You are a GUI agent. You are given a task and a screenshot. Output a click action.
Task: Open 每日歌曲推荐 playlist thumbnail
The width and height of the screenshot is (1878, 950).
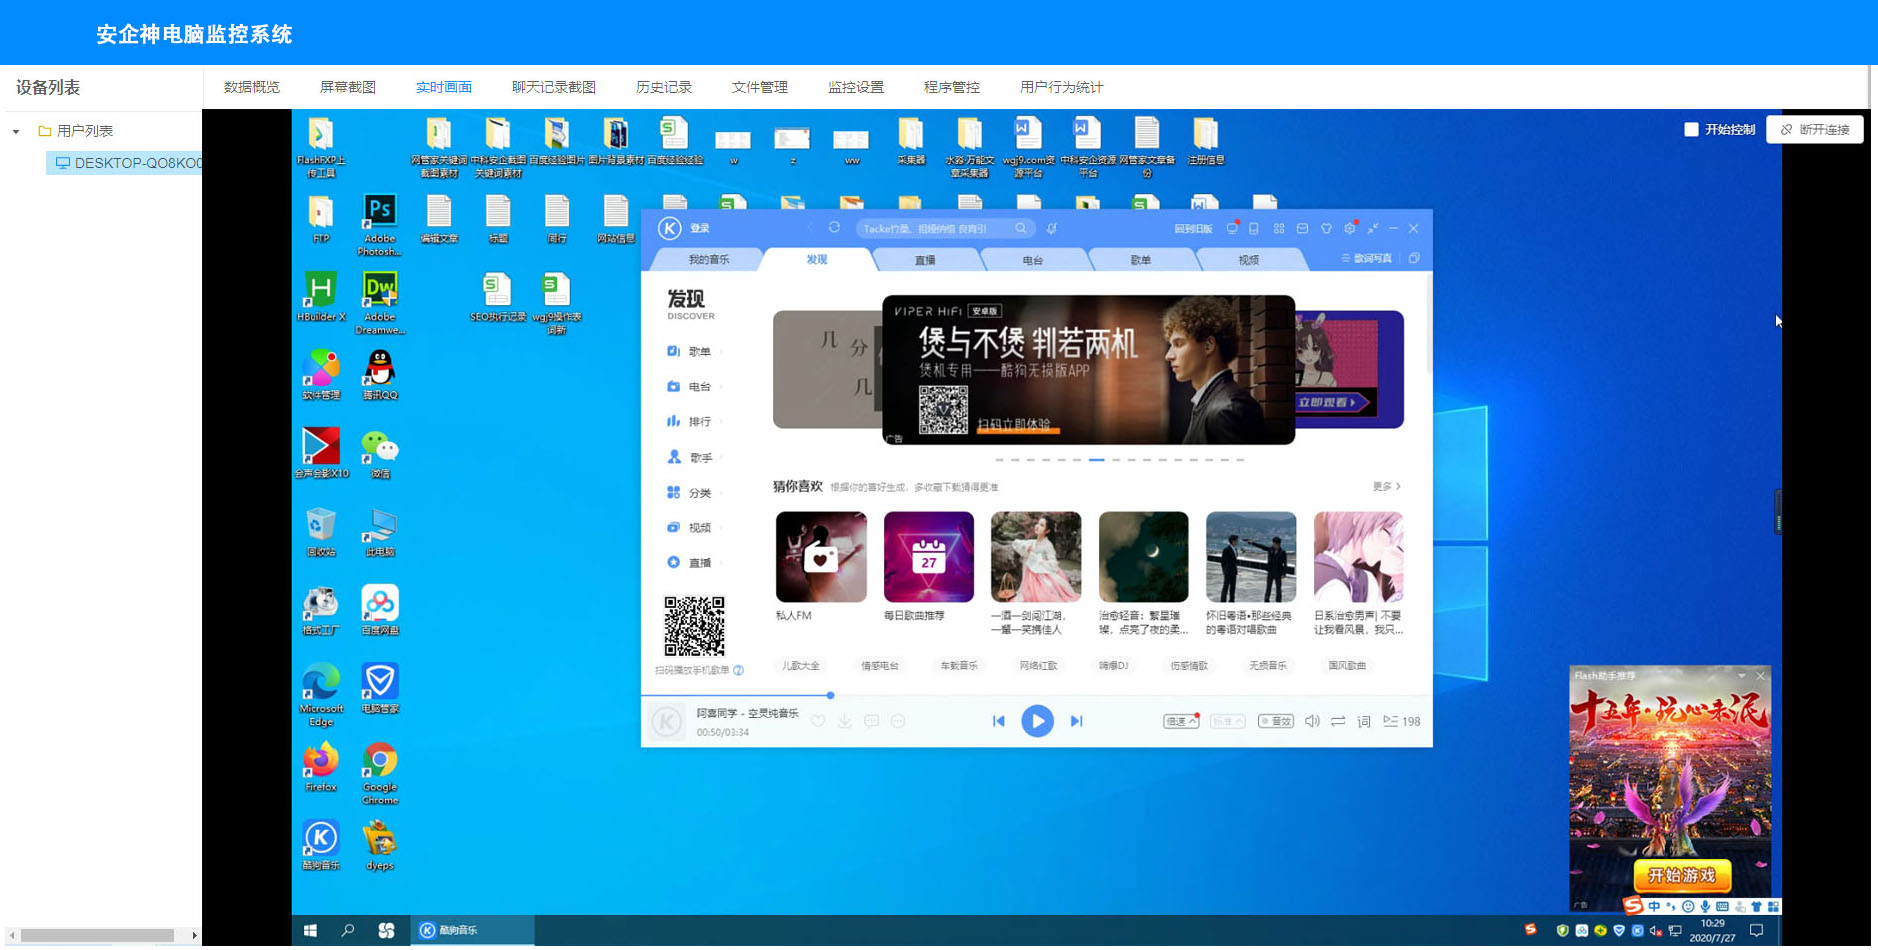coord(928,557)
